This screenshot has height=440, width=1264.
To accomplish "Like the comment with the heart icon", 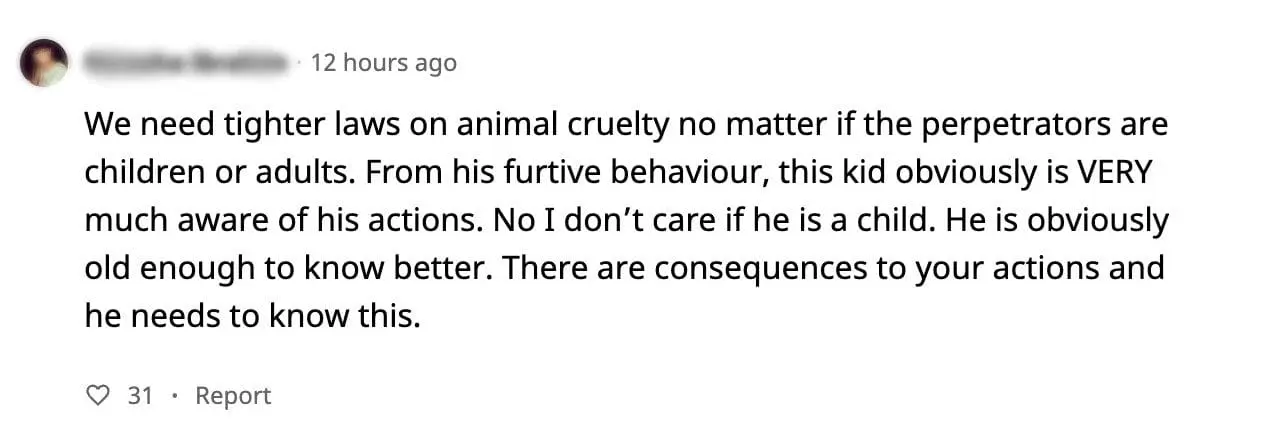I will coord(98,396).
